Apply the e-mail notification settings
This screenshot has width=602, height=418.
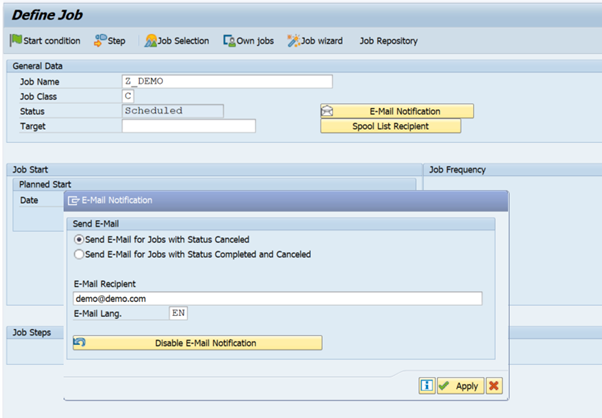[x=460, y=386]
